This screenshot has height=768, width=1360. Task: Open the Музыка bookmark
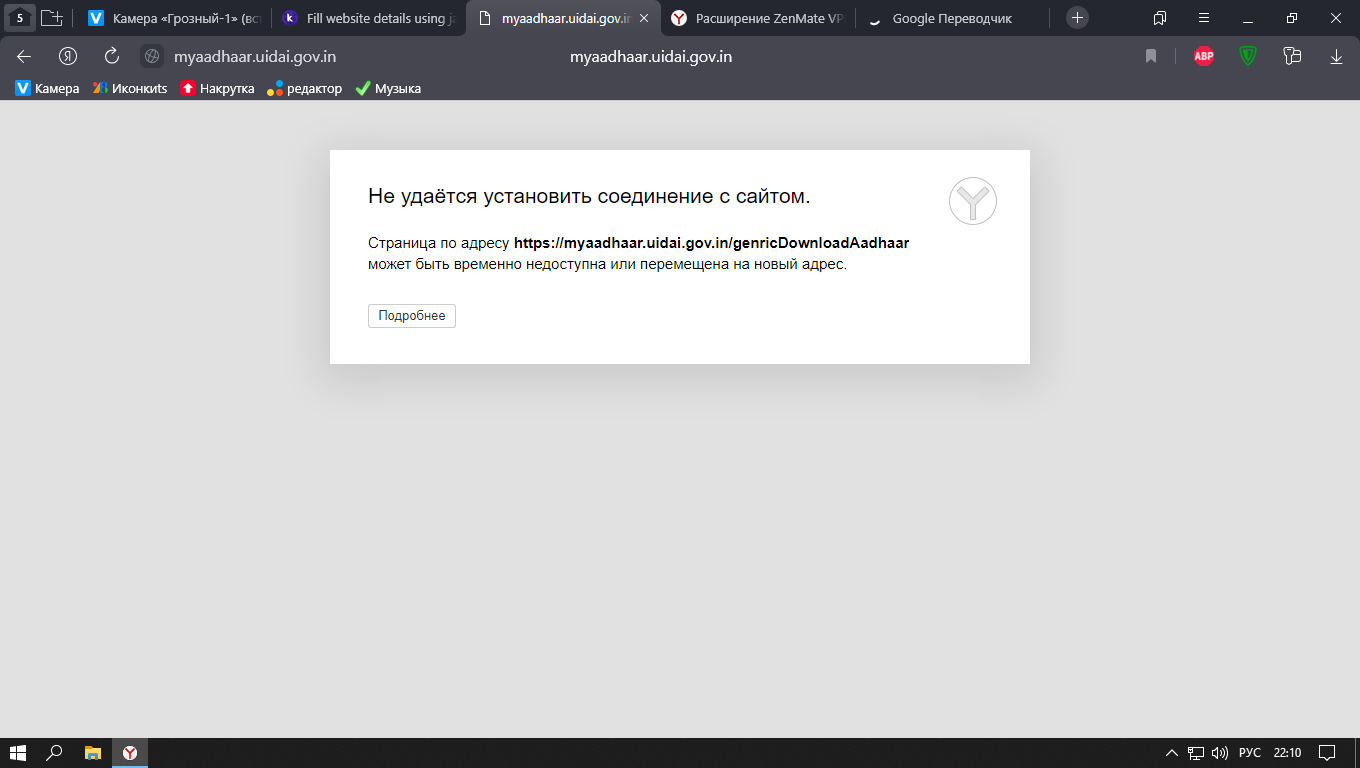click(388, 89)
